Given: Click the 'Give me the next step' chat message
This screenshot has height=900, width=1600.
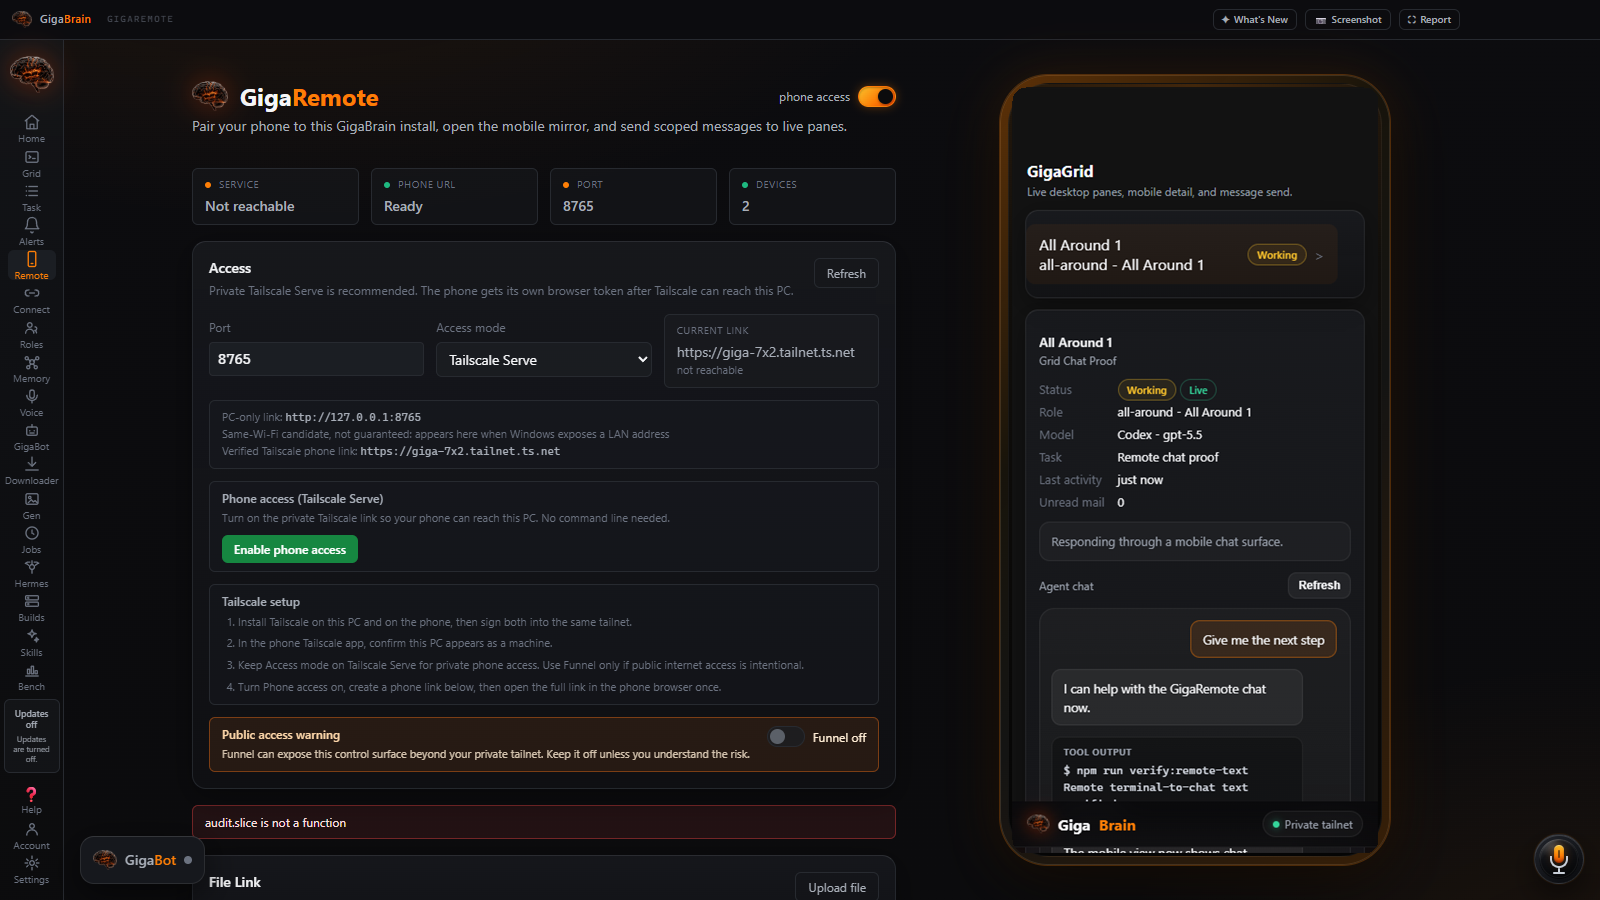Looking at the screenshot, I should pos(1263,640).
